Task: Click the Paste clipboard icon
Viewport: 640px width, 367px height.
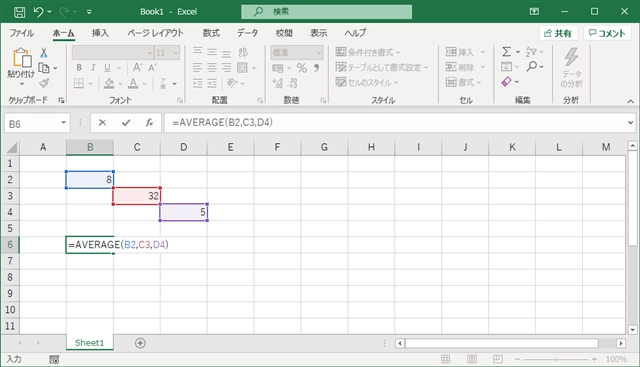Action: pos(21,58)
